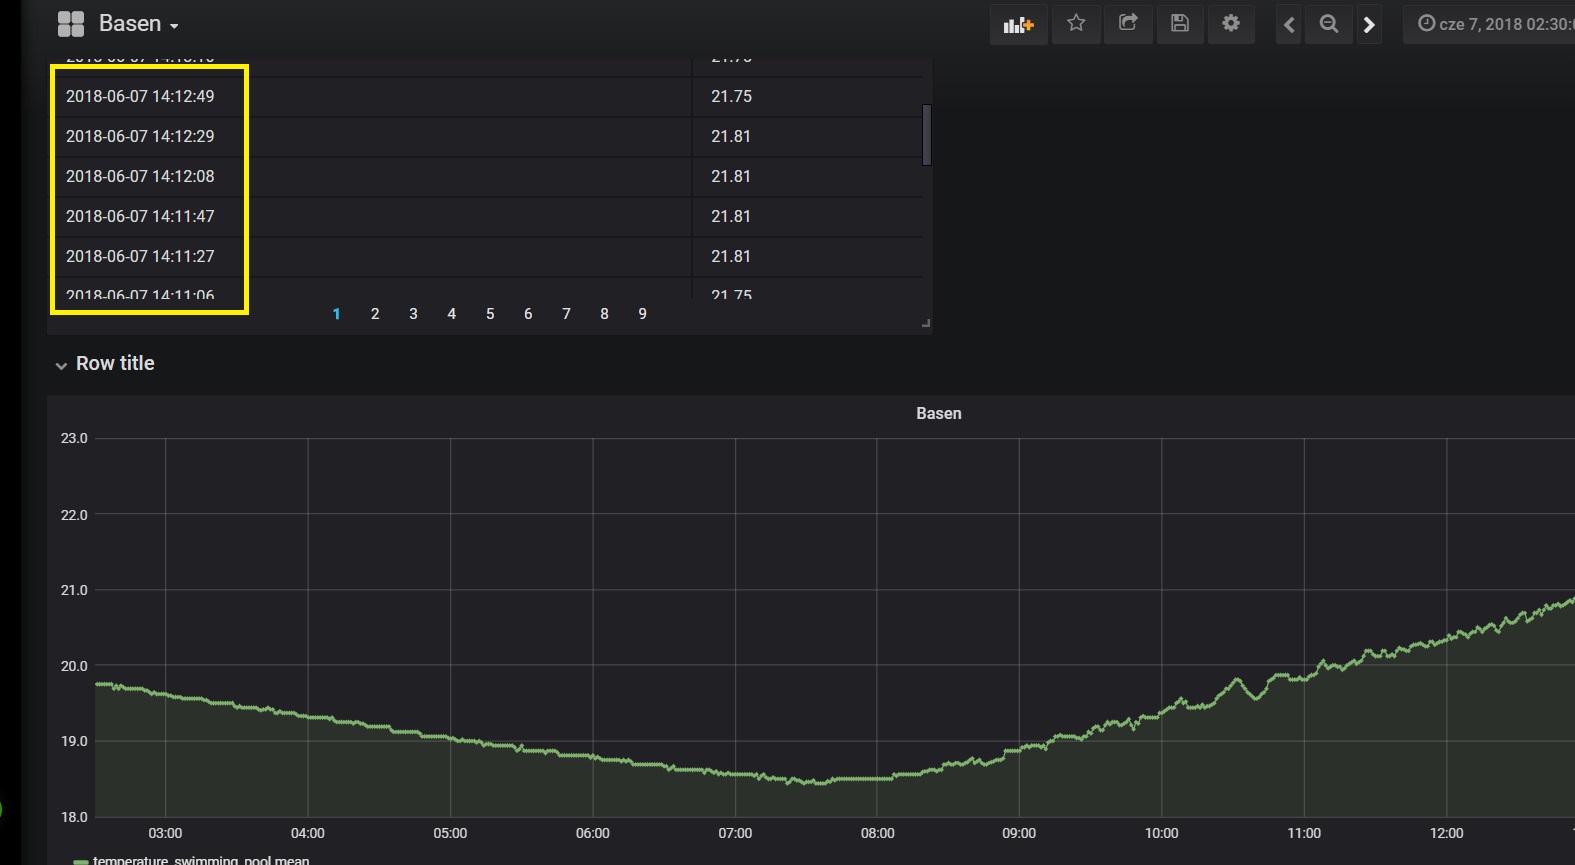The height and width of the screenshot is (865, 1575).
Task: Zoom out the time range
Action: pyautogui.click(x=1329, y=25)
